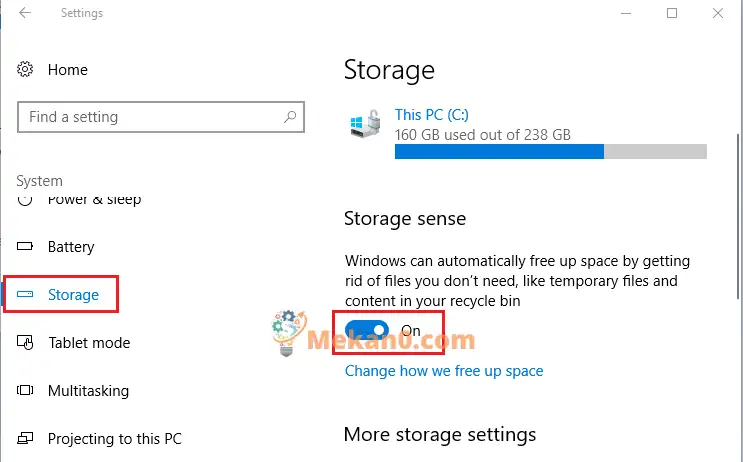743x462 pixels.
Task: Click the C: drive usage bar
Action: coord(551,152)
